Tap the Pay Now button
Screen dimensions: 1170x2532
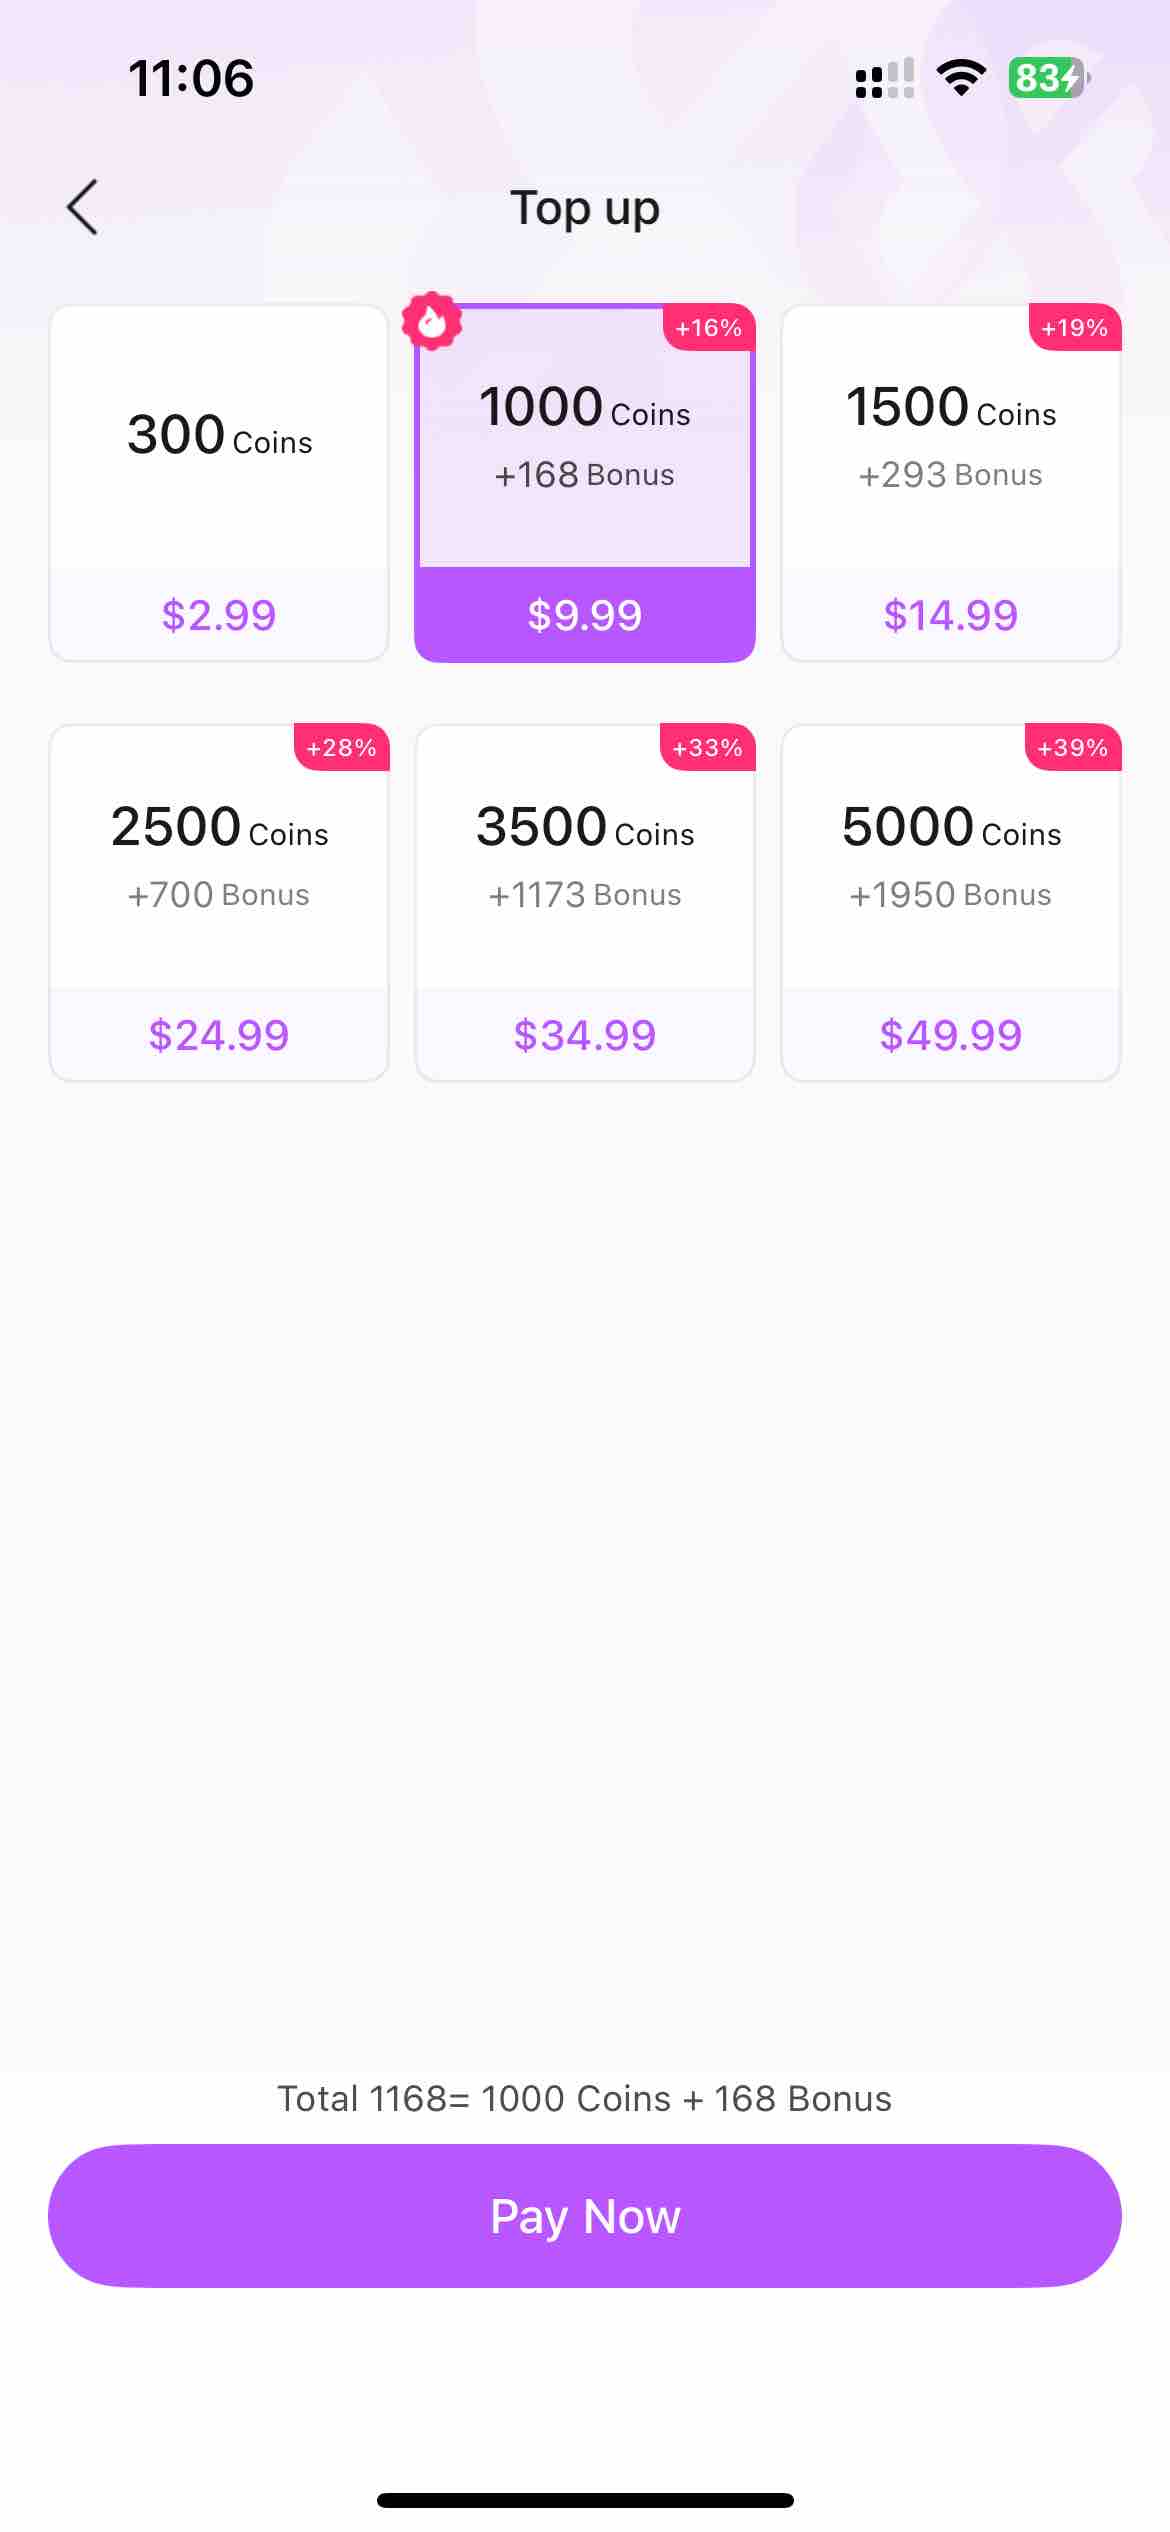[585, 2216]
